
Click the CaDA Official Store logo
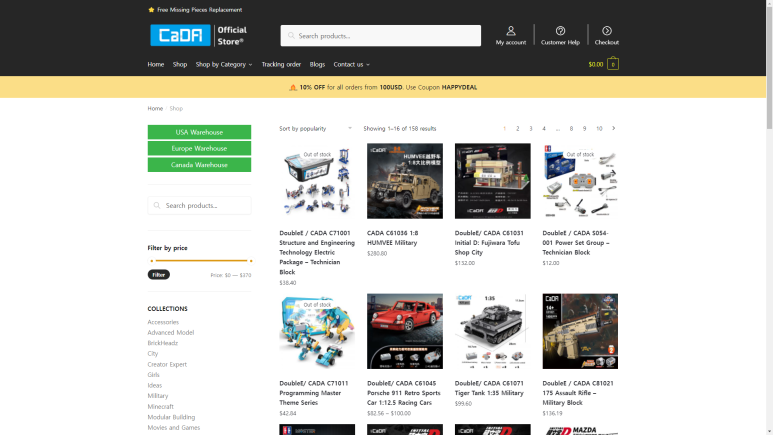199,36
